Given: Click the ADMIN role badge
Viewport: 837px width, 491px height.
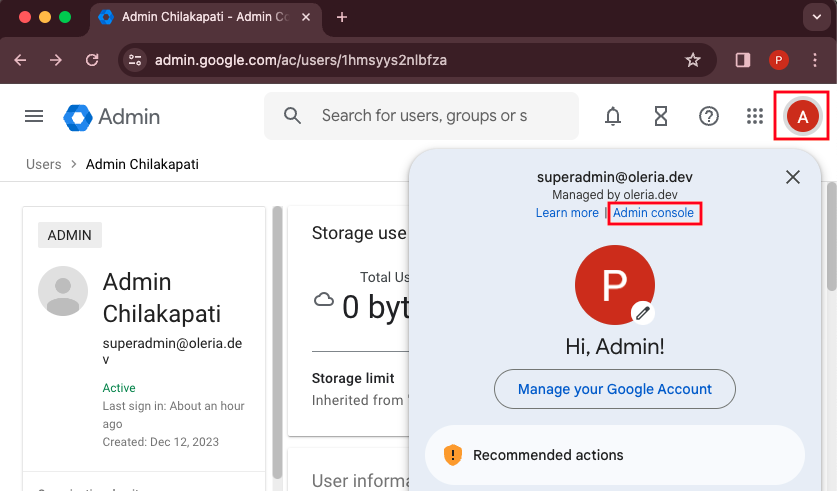Looking at the screenshot, I should pyautogui.click(x=69, y=235).
